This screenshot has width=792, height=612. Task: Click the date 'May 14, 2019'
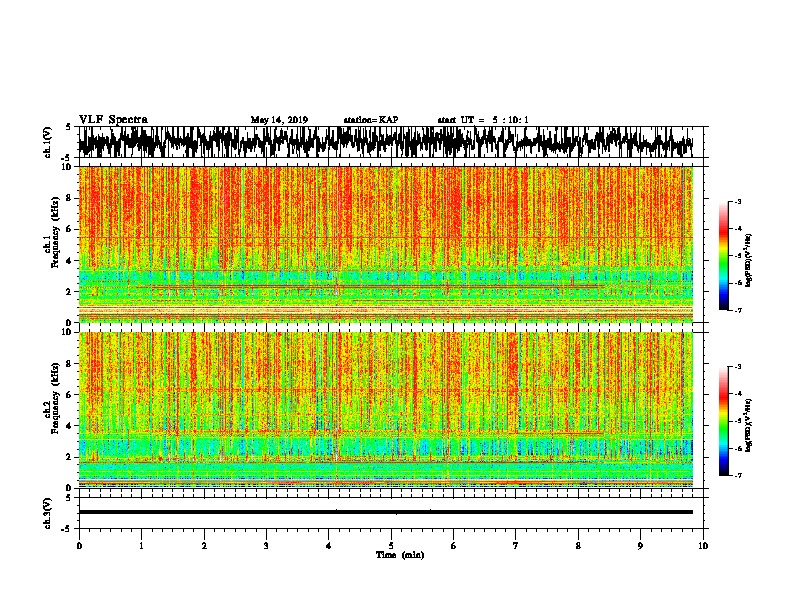coord(279,120)
